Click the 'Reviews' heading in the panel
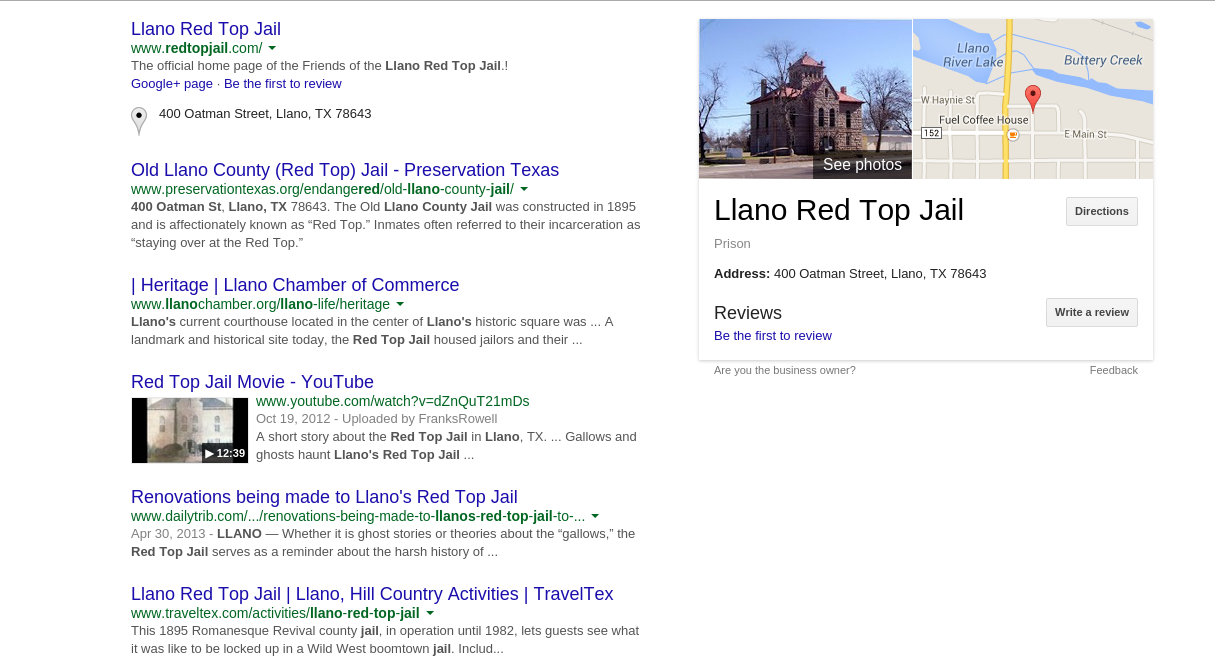Screen dimensions: 1215x658 [748, 313]
